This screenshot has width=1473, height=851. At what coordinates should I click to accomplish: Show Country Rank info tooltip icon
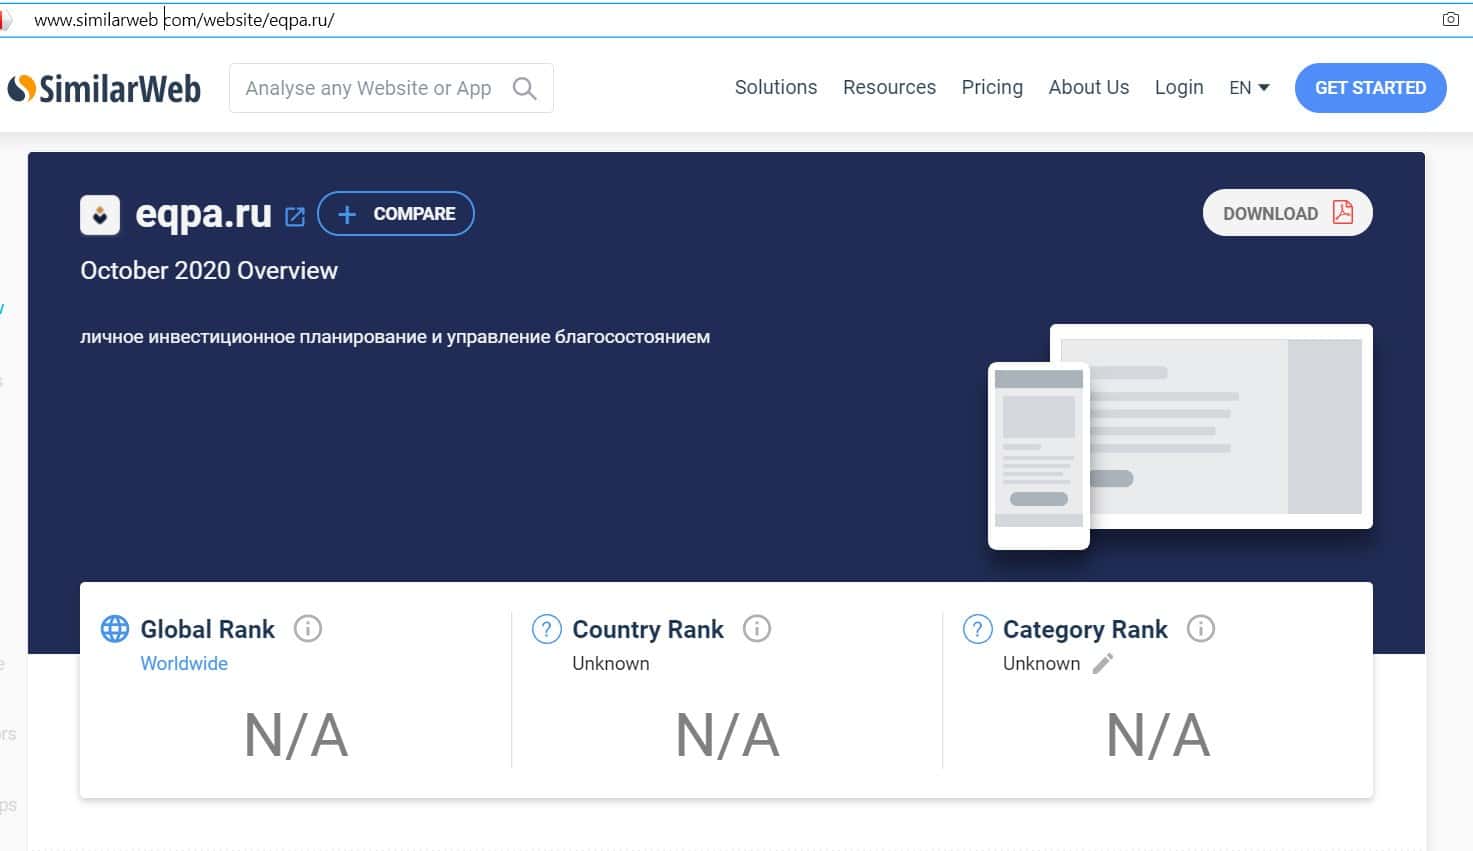coord(757,629)
